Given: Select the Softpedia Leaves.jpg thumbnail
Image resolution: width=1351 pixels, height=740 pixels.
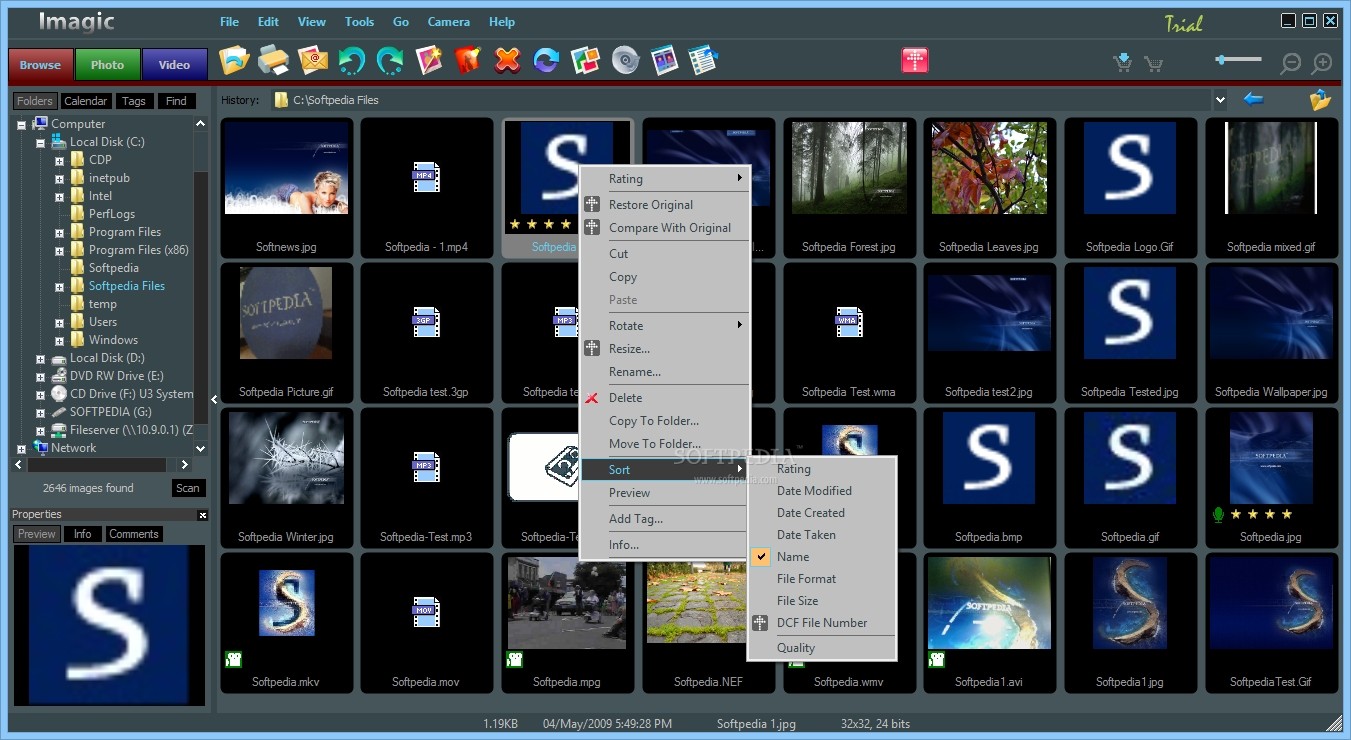Looking at the screenshot, I should [x=989, y=188].
